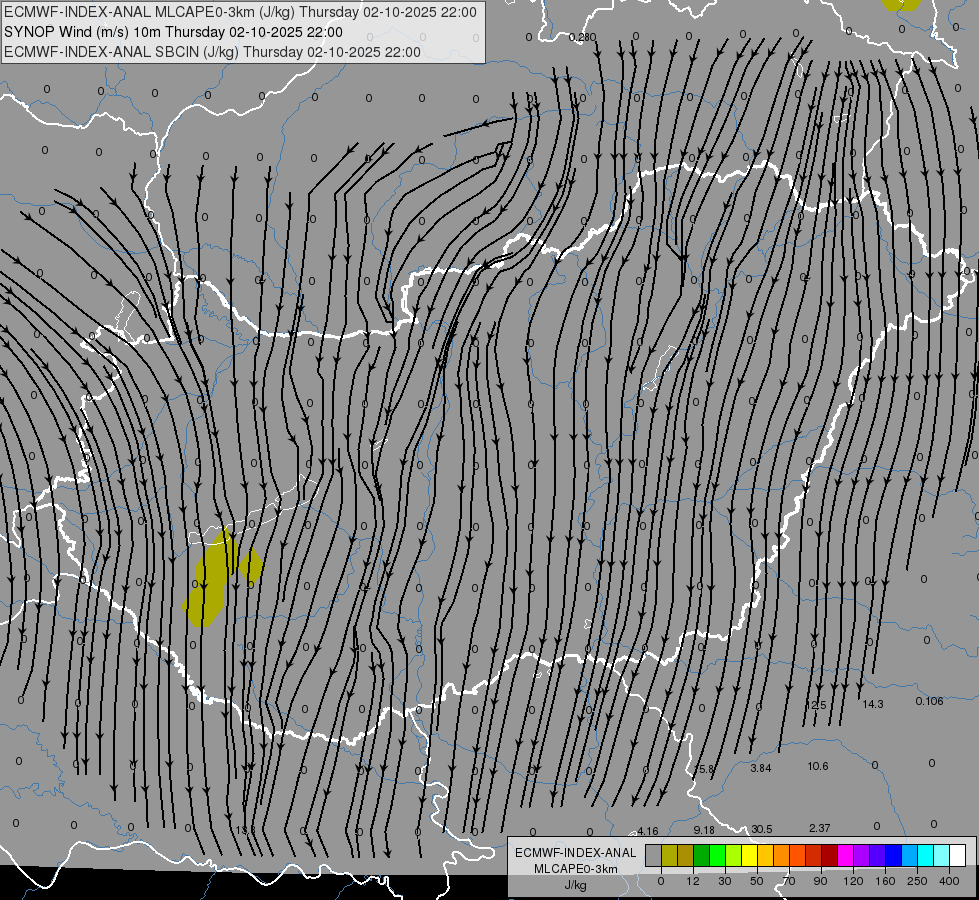
Task: Click the 0.106 grid value
Action: [x=929, y=701]
